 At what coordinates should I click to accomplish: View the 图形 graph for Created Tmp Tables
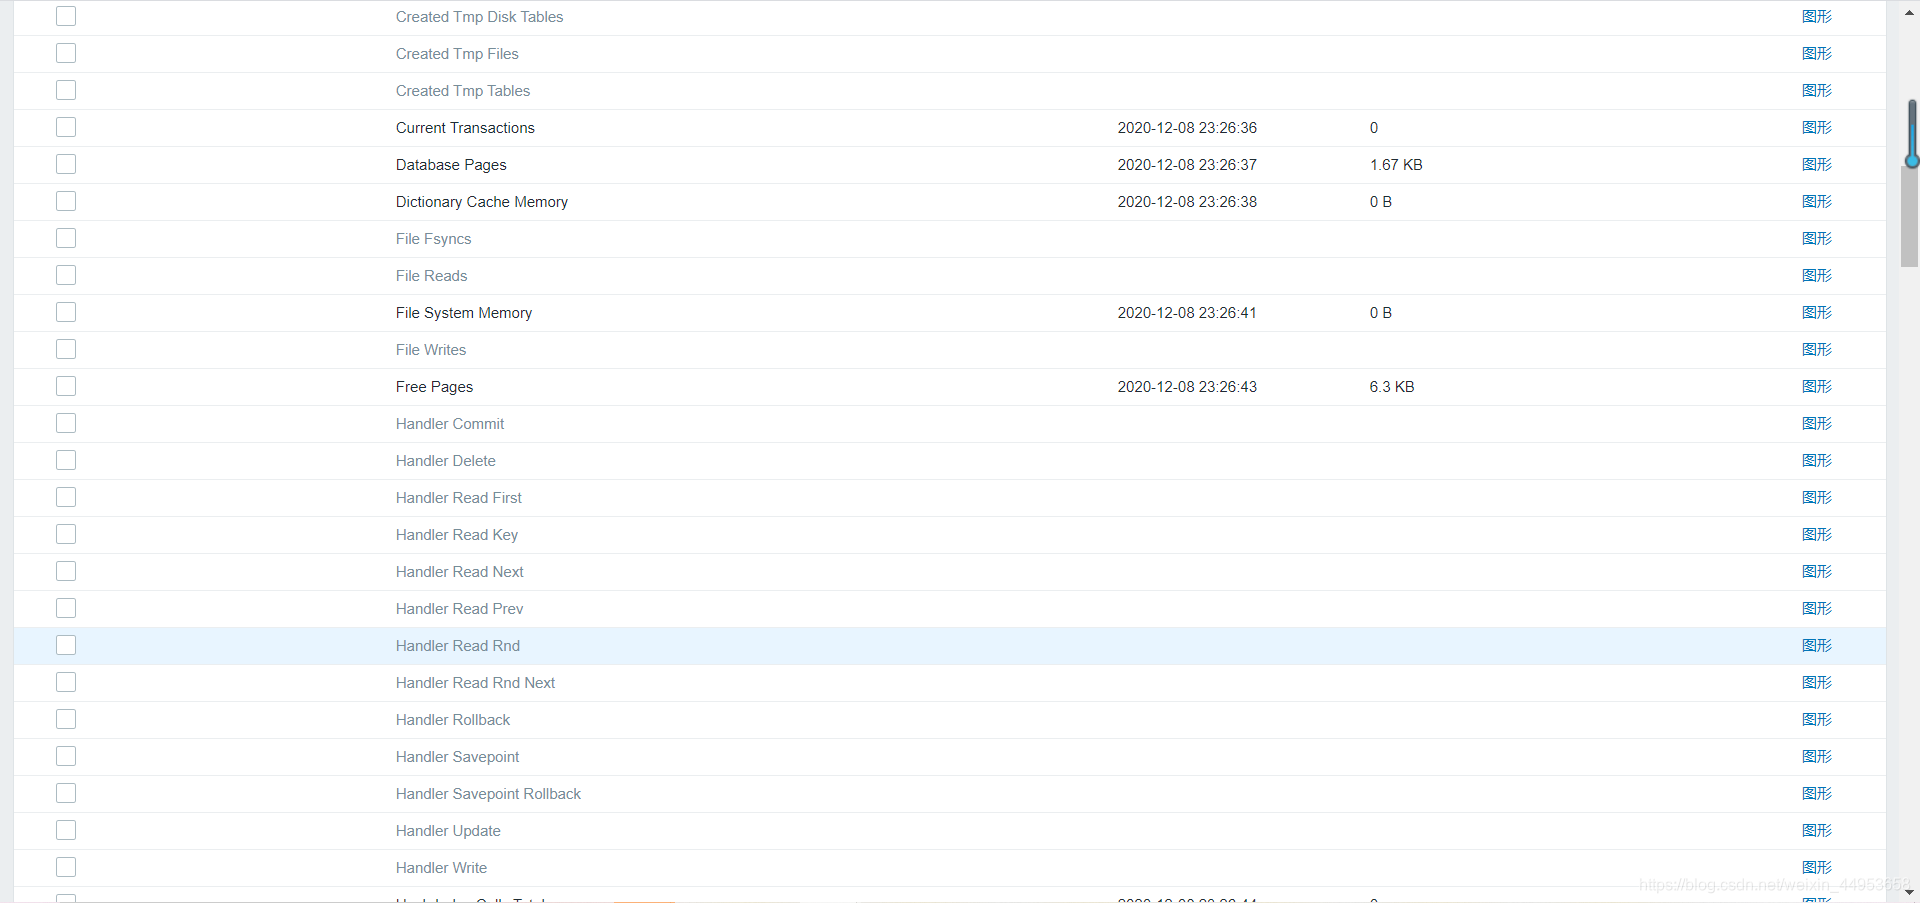(x=1817, y=90)
